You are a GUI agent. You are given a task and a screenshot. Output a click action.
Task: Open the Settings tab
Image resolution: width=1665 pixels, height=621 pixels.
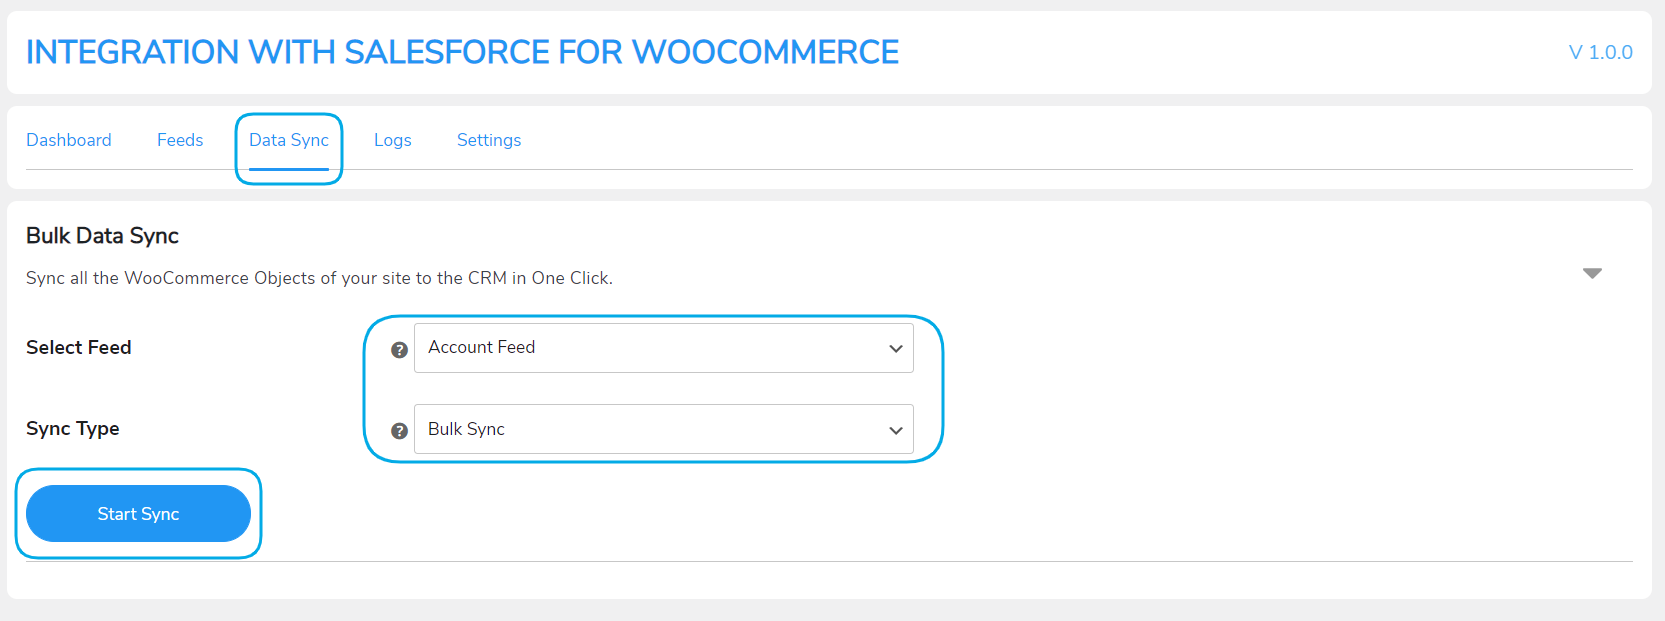pos(489,140)
